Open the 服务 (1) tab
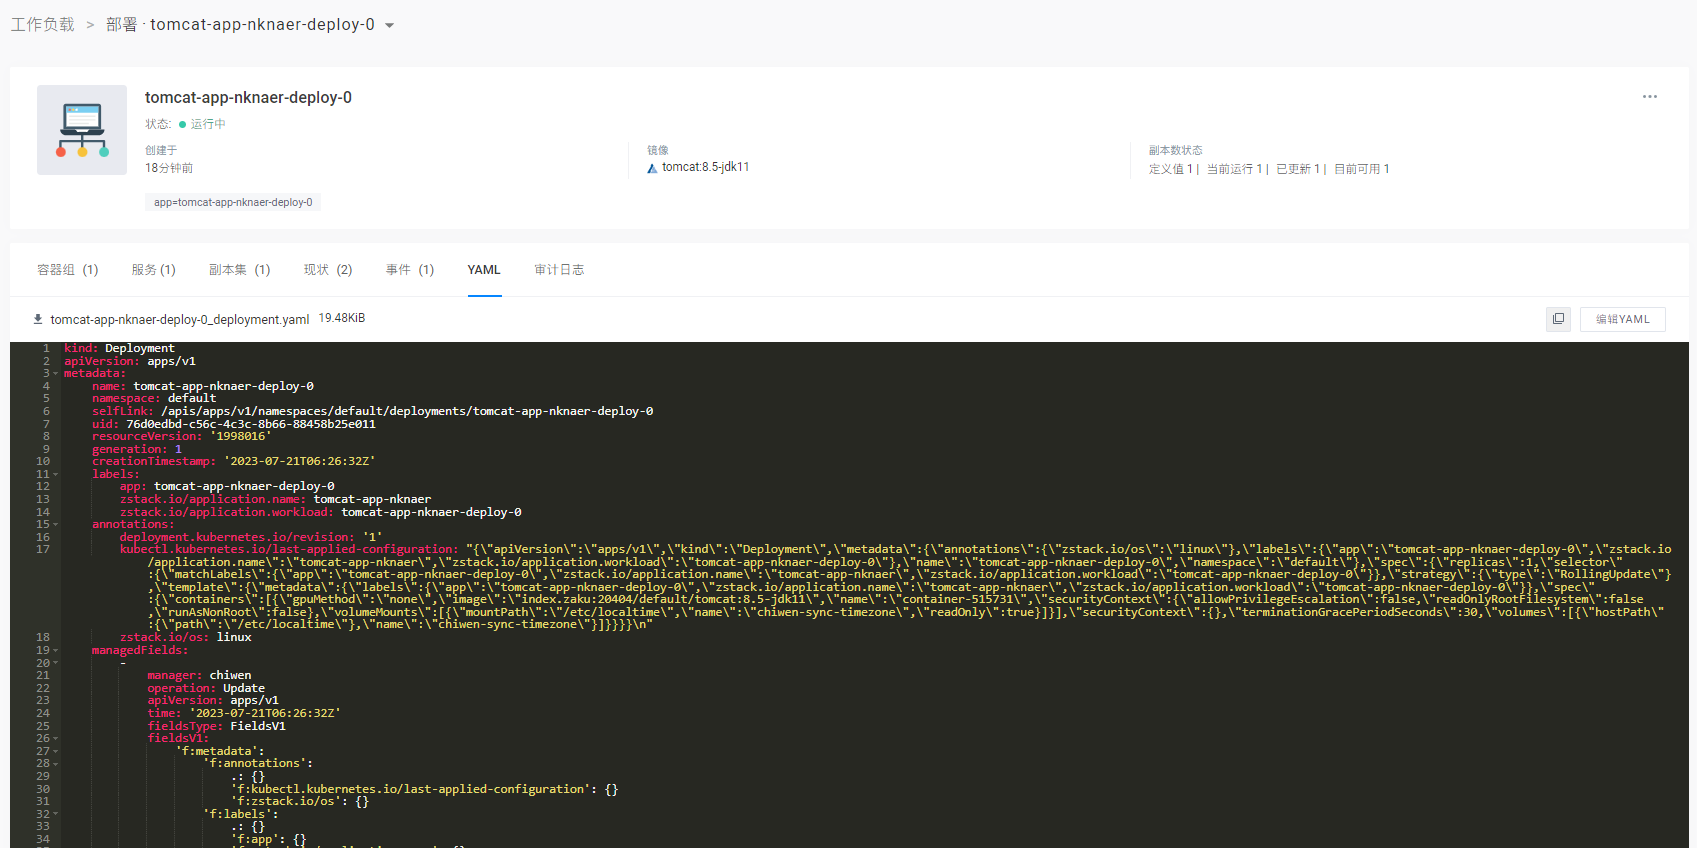 point(153,270)
